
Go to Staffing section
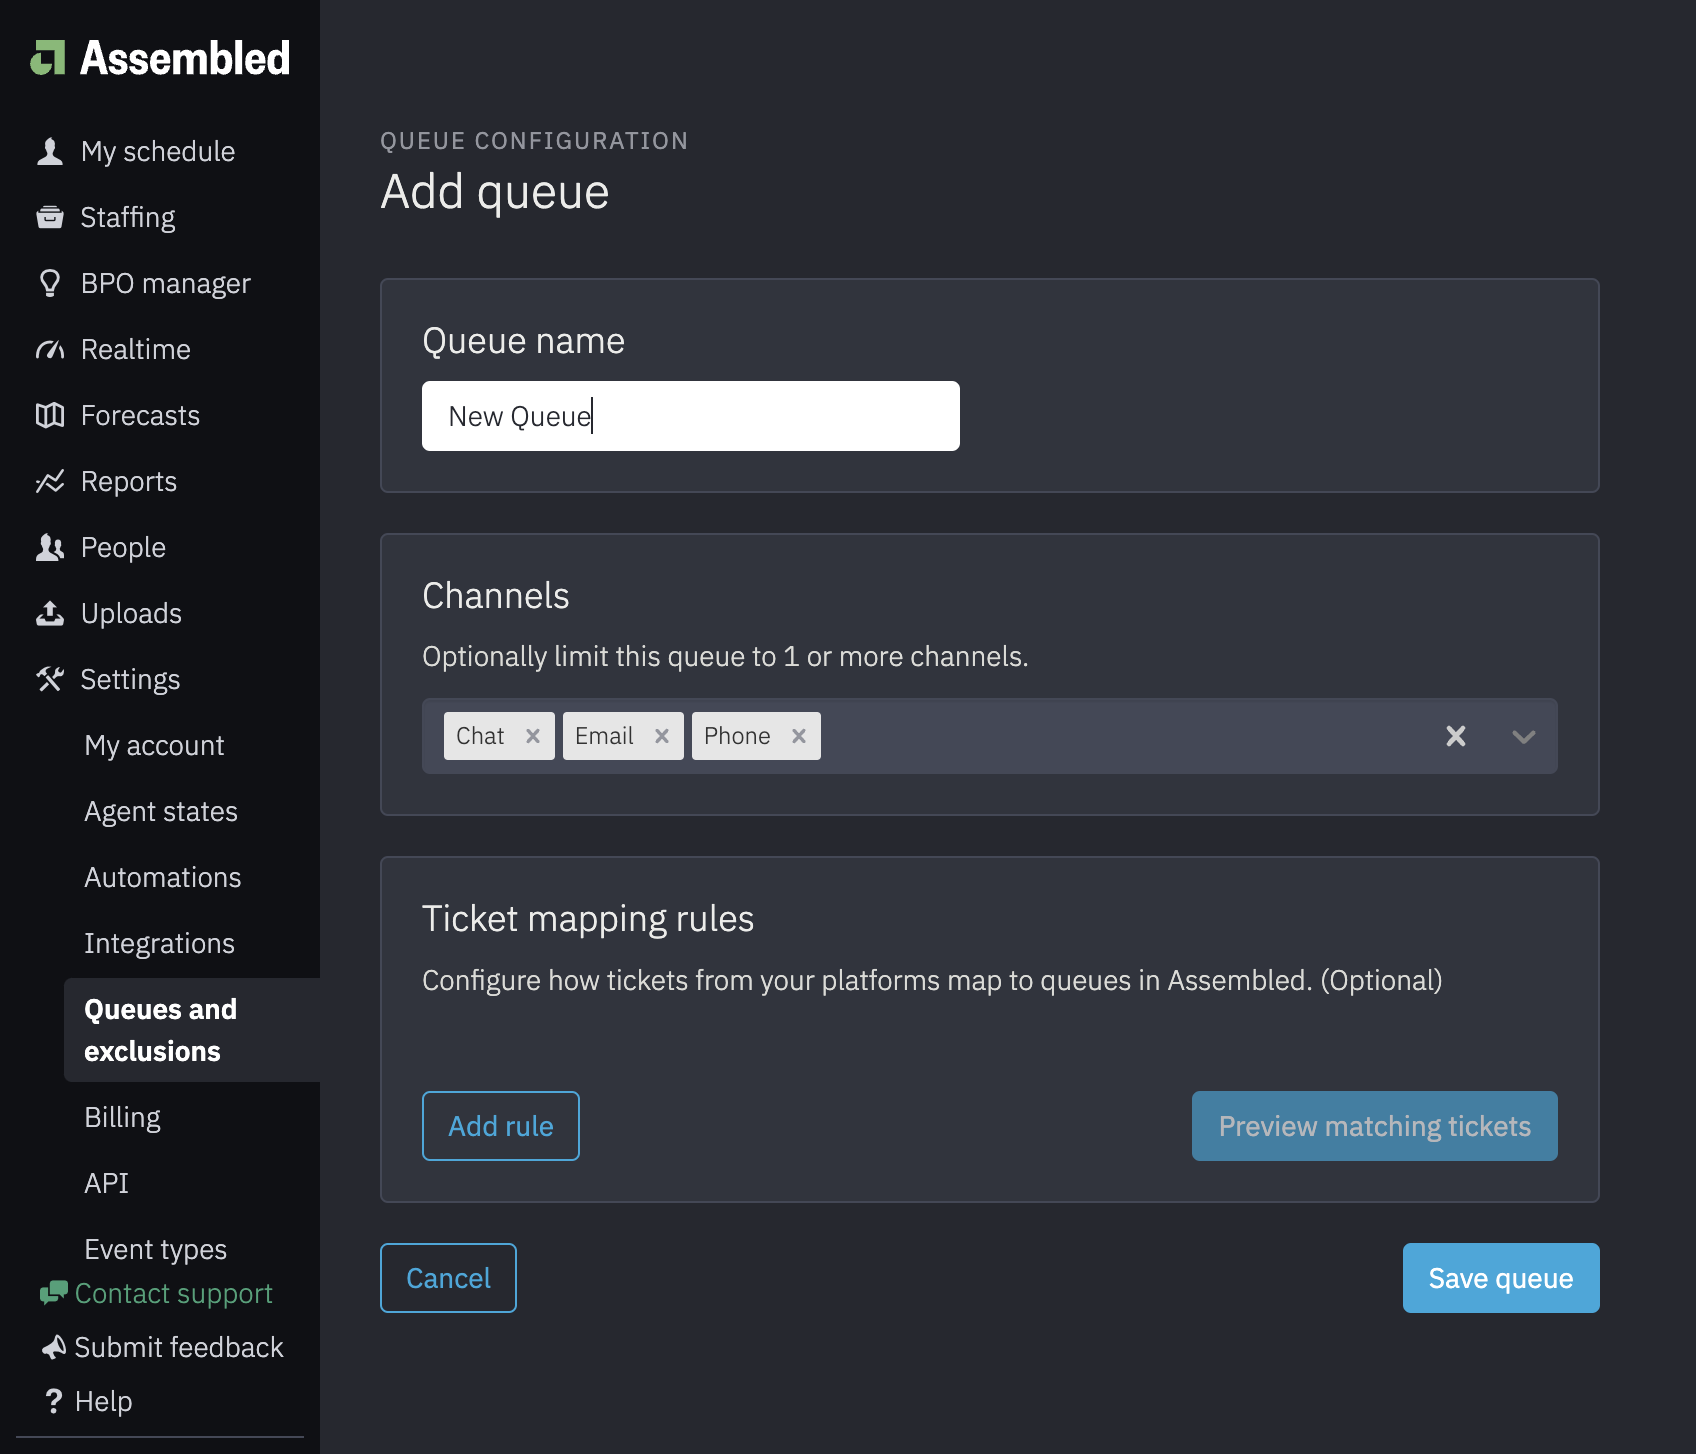click(128, 217)
